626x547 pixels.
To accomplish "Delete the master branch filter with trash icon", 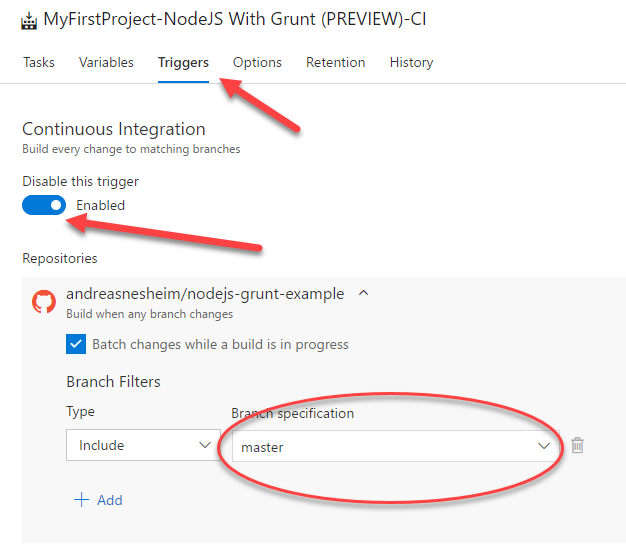I will 577,445.
